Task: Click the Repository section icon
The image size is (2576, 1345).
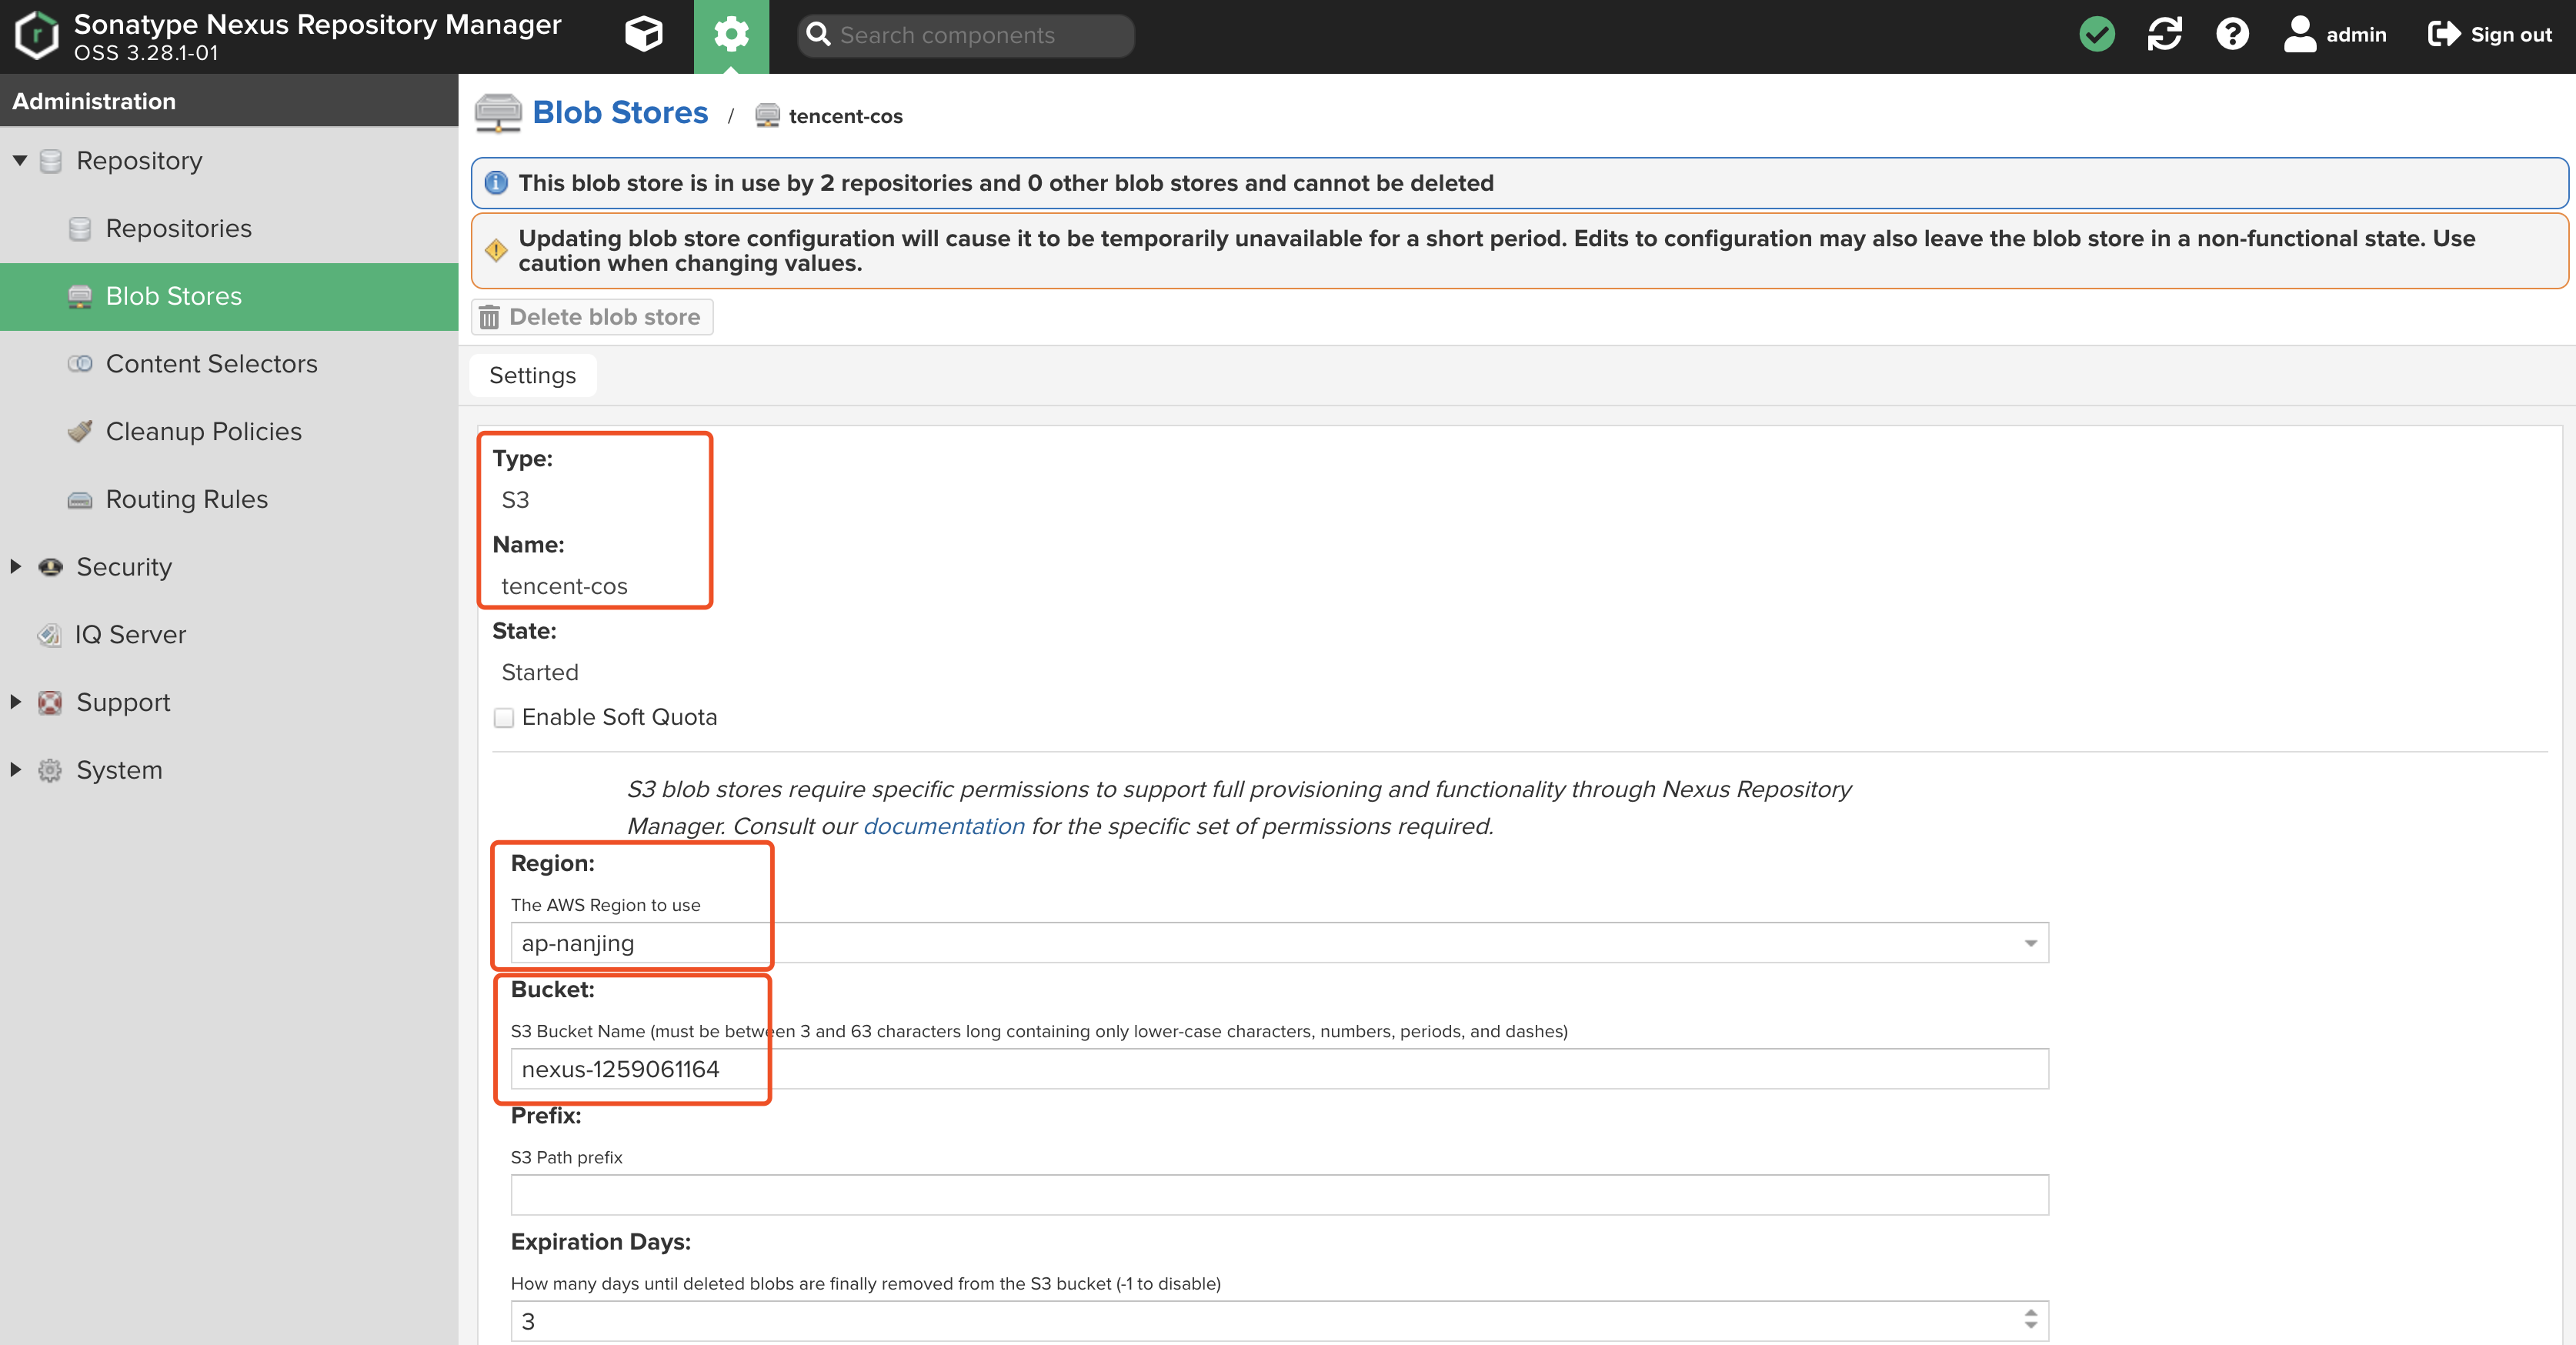Action: pos(49,159)
